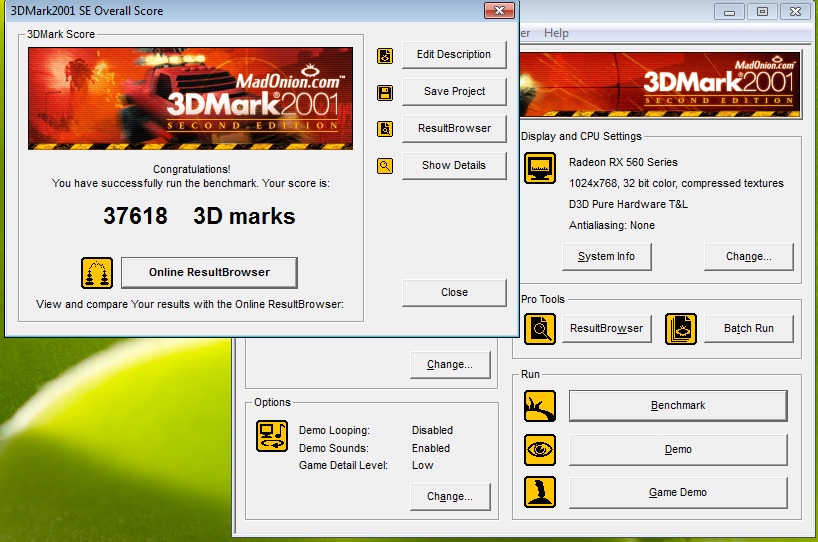Open Edit Description
818x542 pixels.
point(454,55)
